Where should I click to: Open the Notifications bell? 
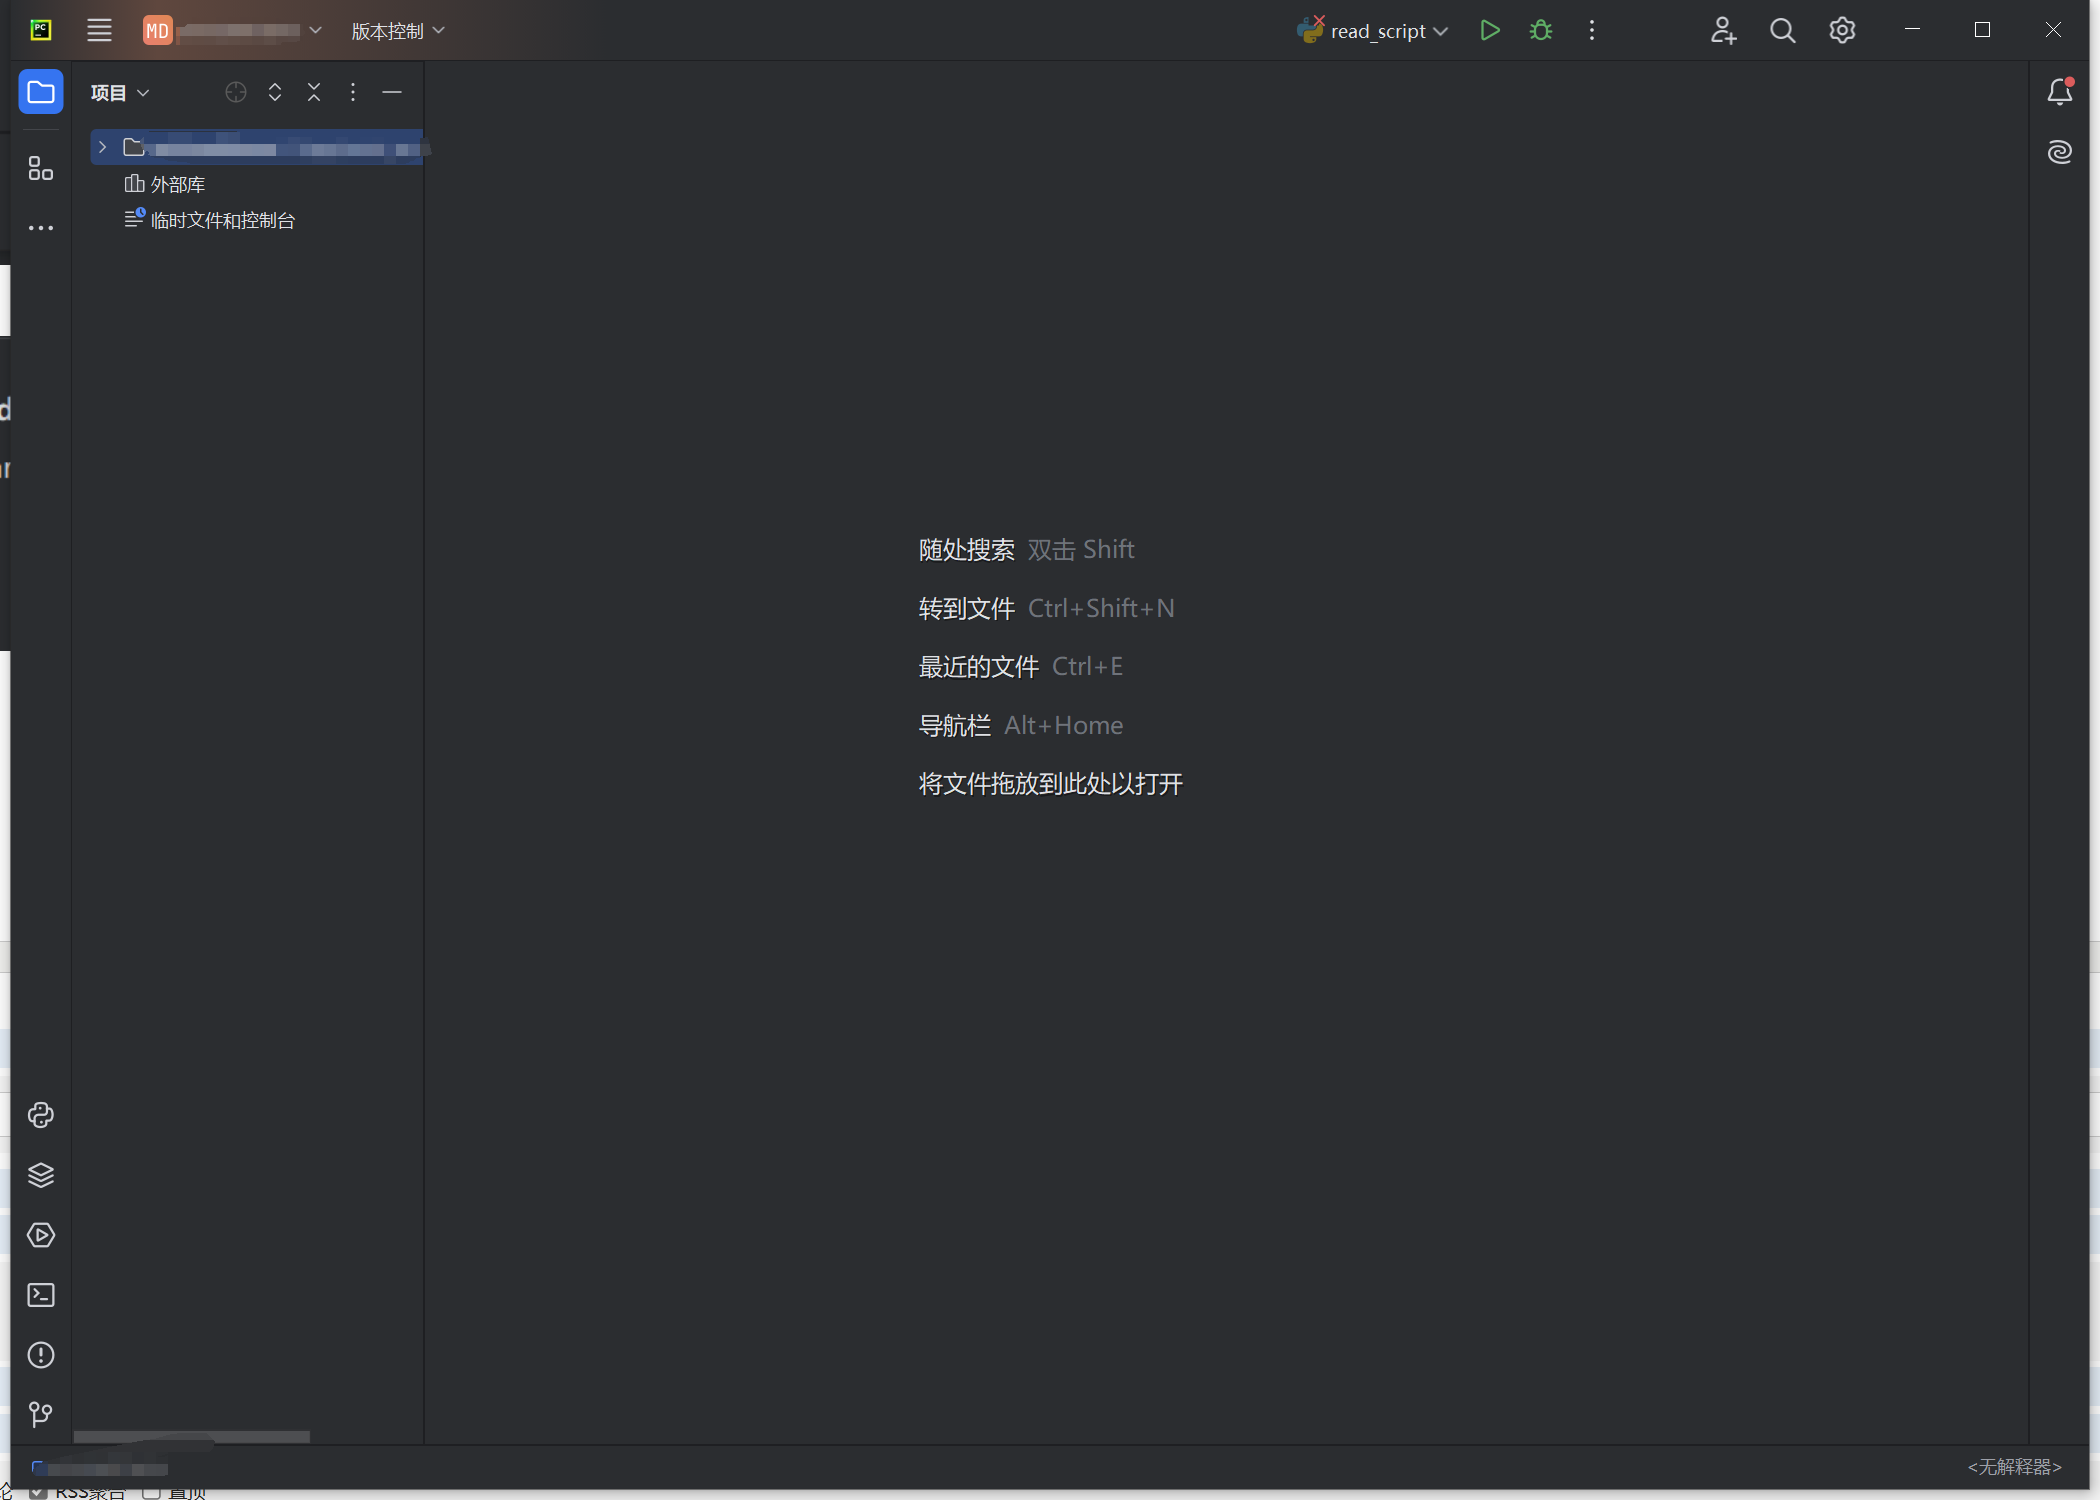coord(2060,92)
